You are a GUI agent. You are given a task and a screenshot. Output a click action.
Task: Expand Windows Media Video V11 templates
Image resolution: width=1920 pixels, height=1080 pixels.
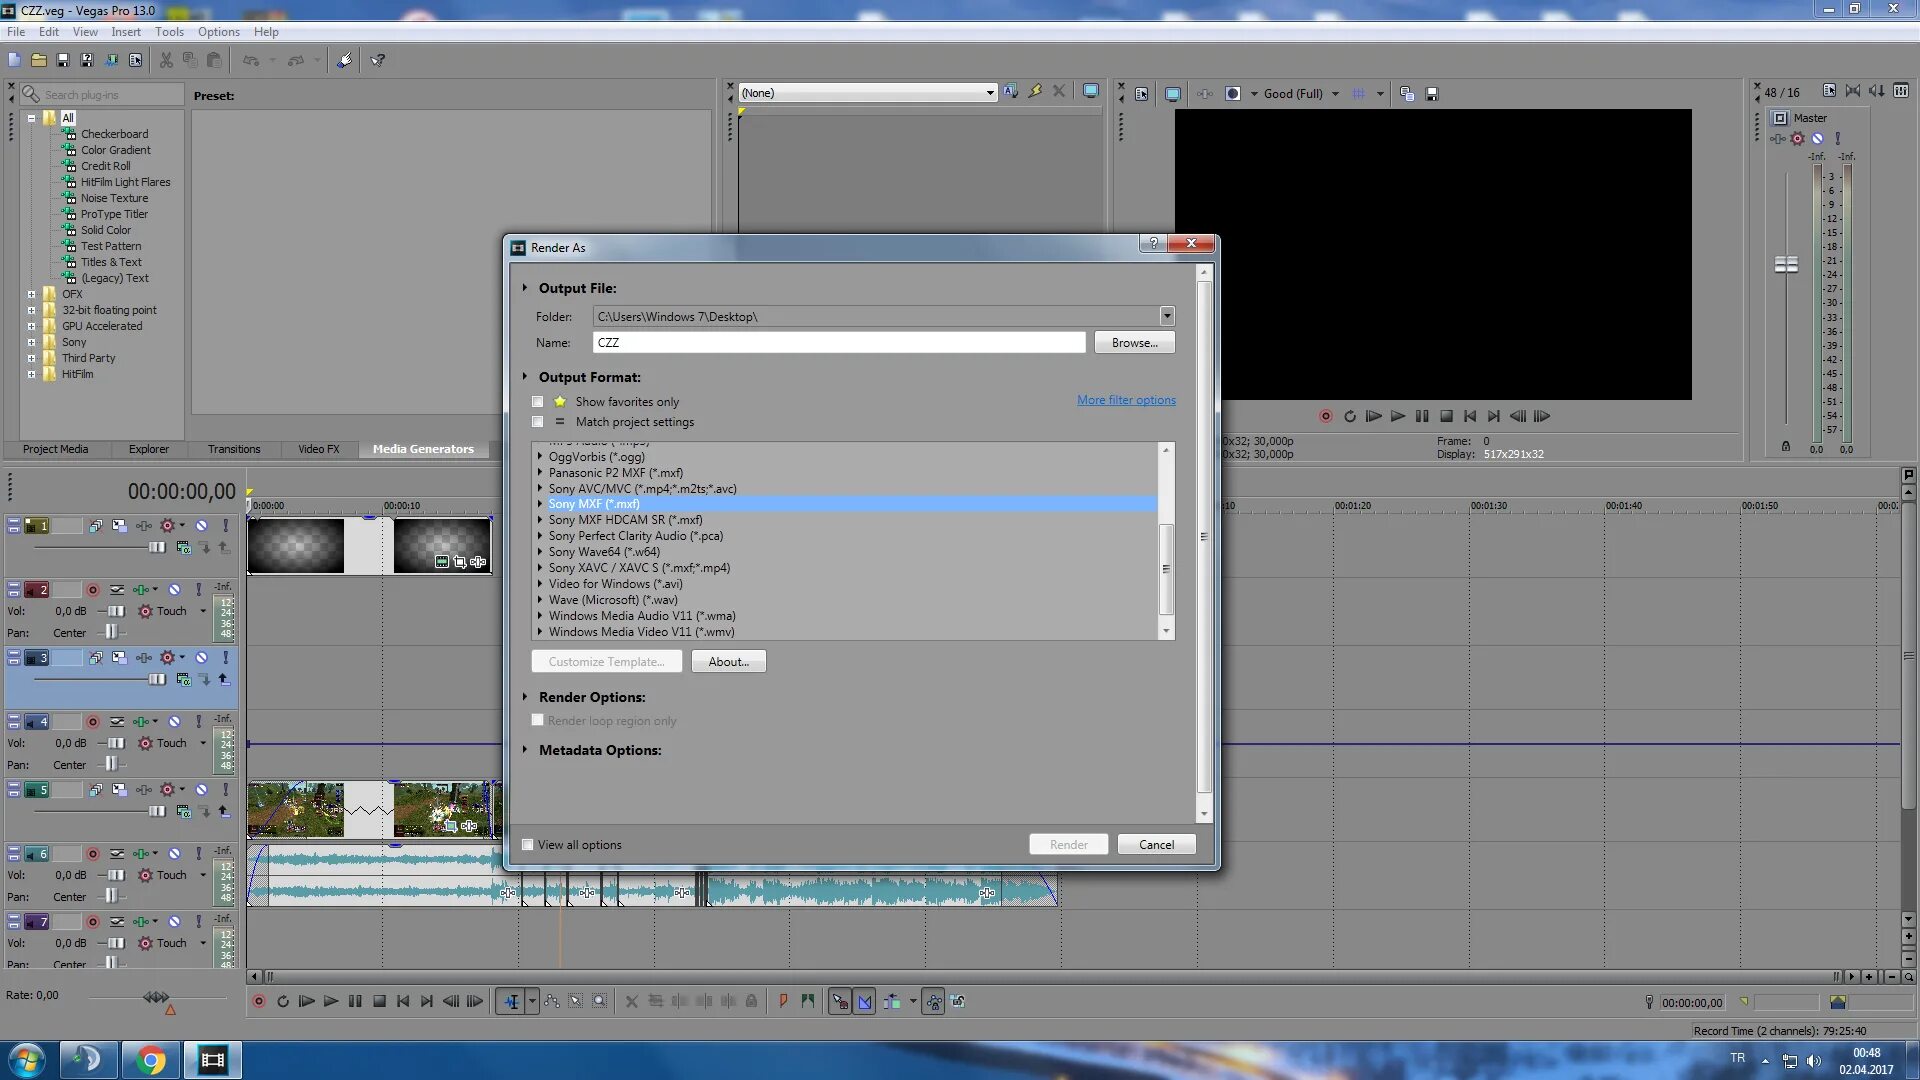(540, 632)
